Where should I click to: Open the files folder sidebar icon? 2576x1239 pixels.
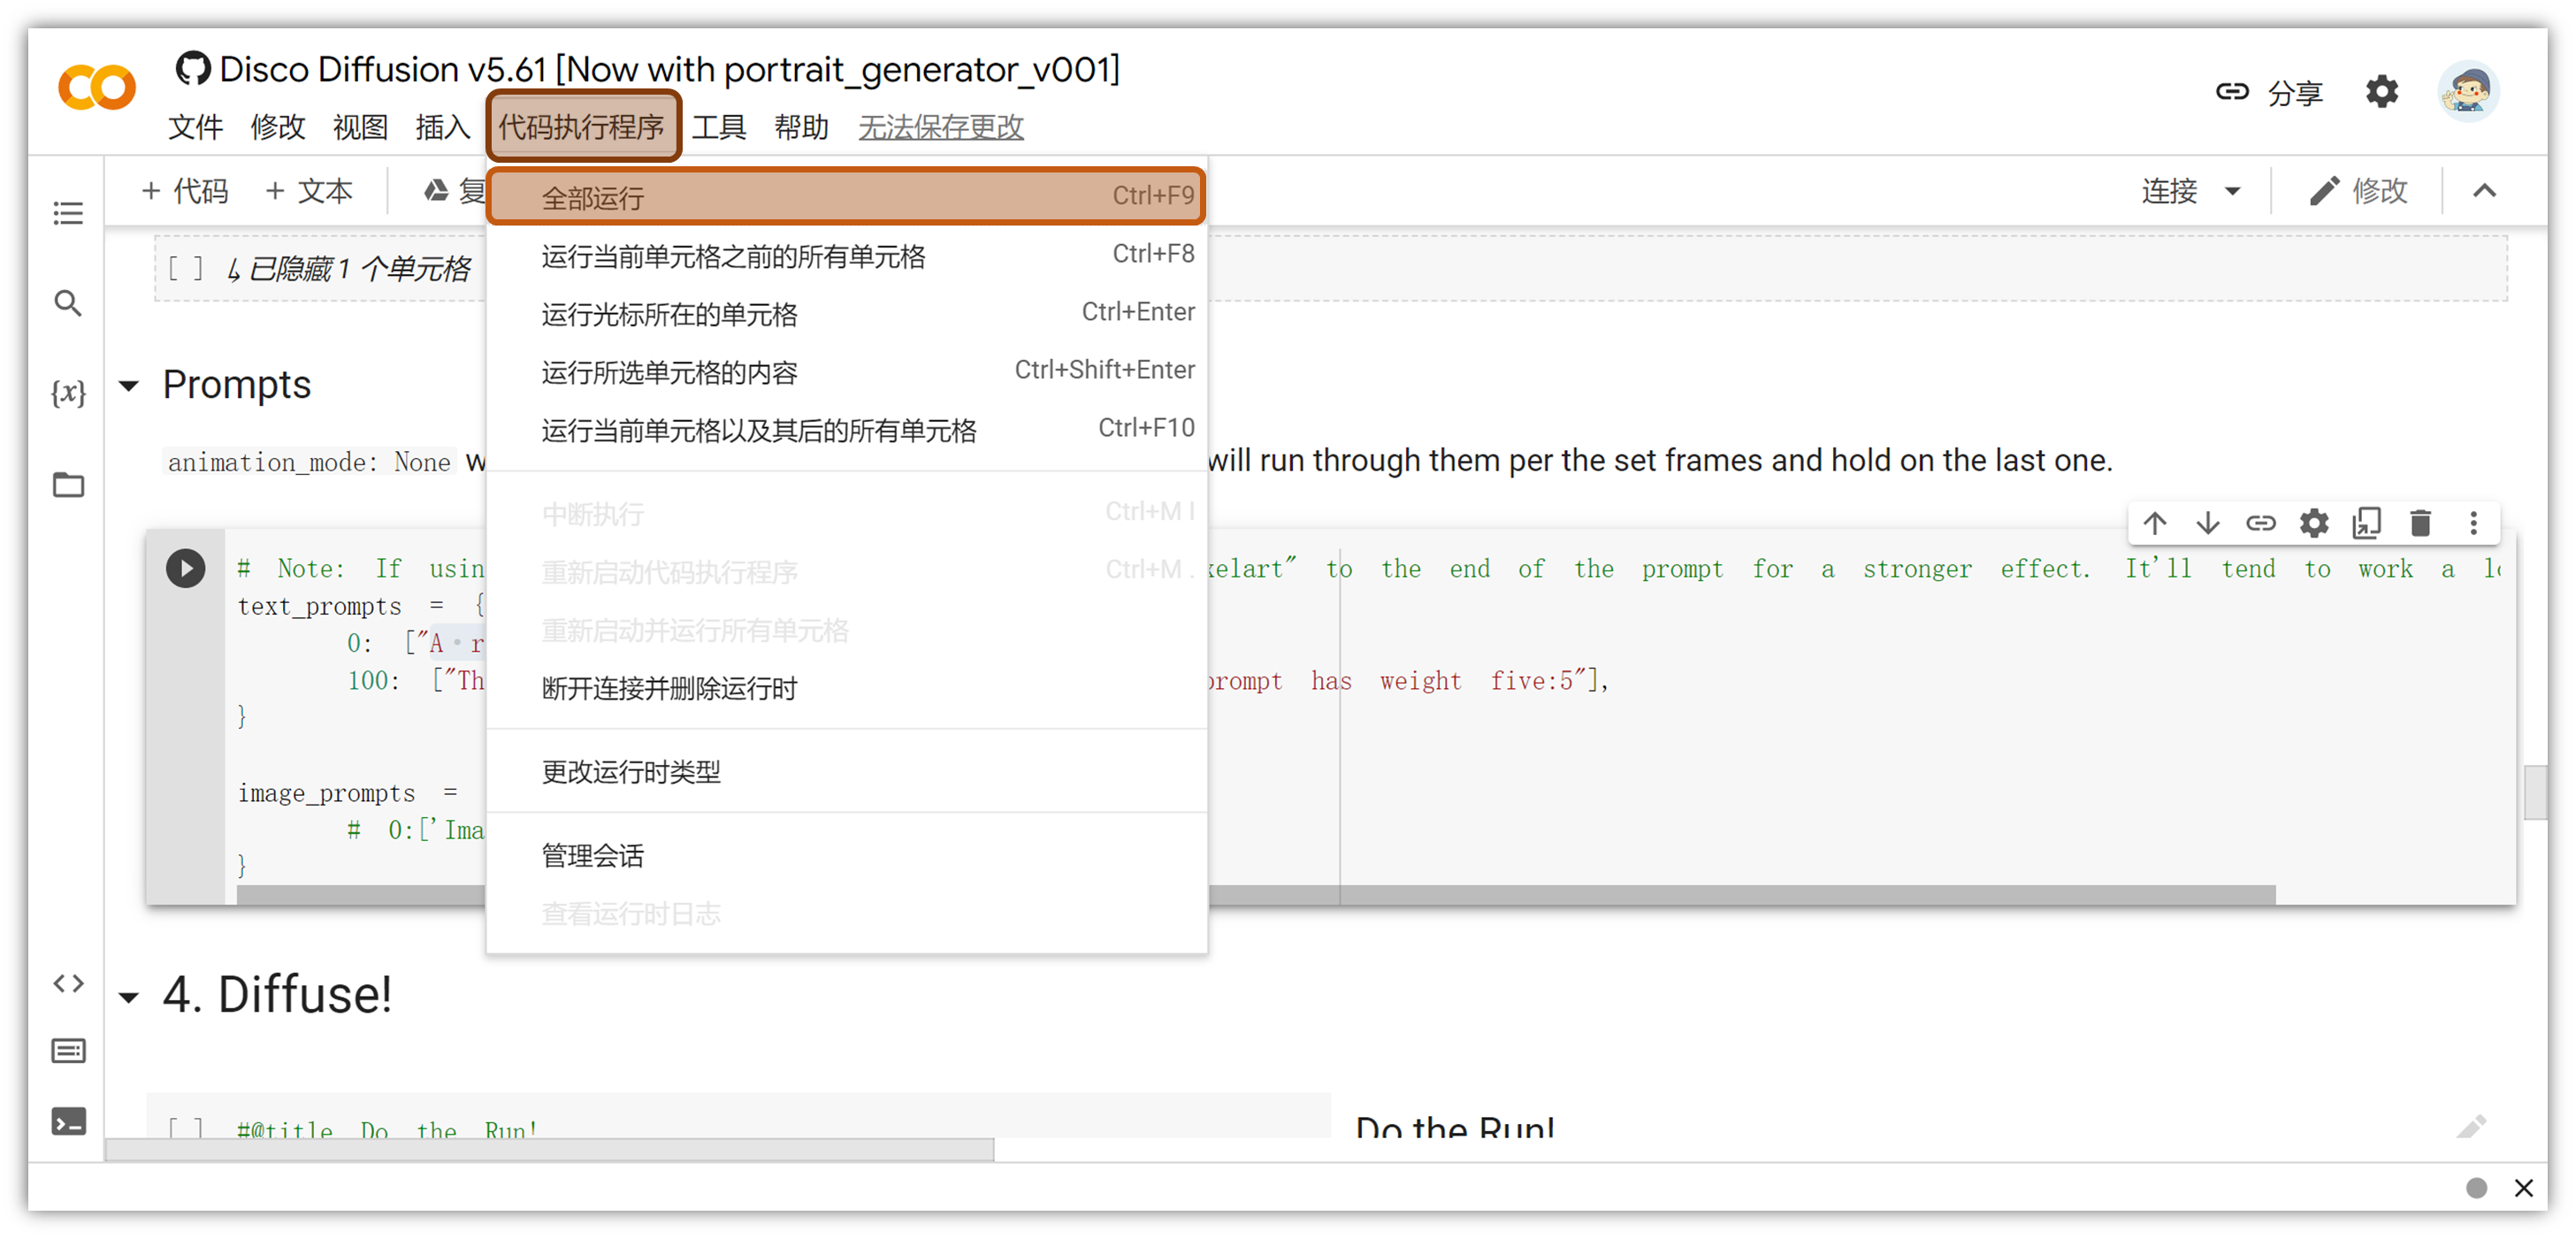tap(68, 485)
